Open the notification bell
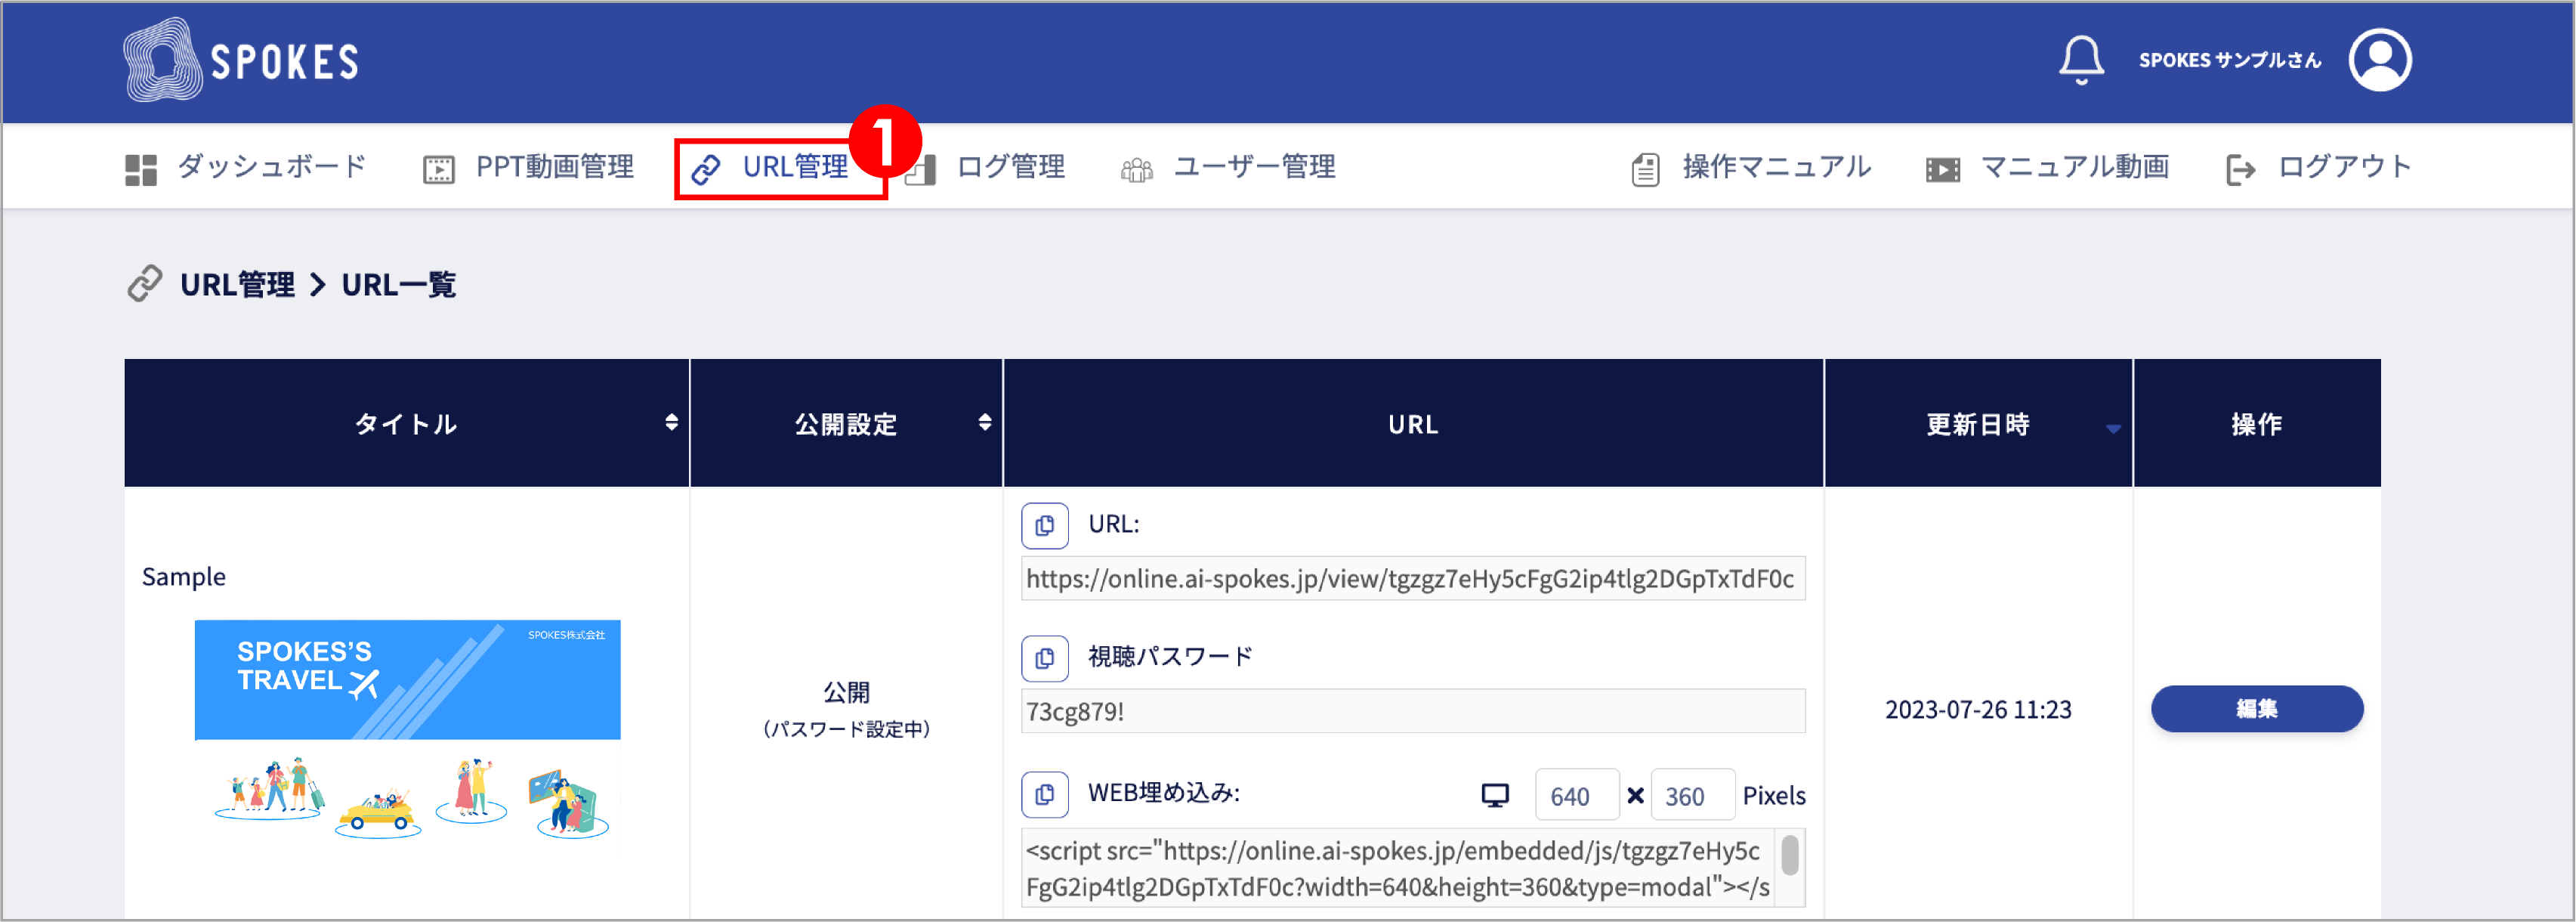 coord(2081,60)
